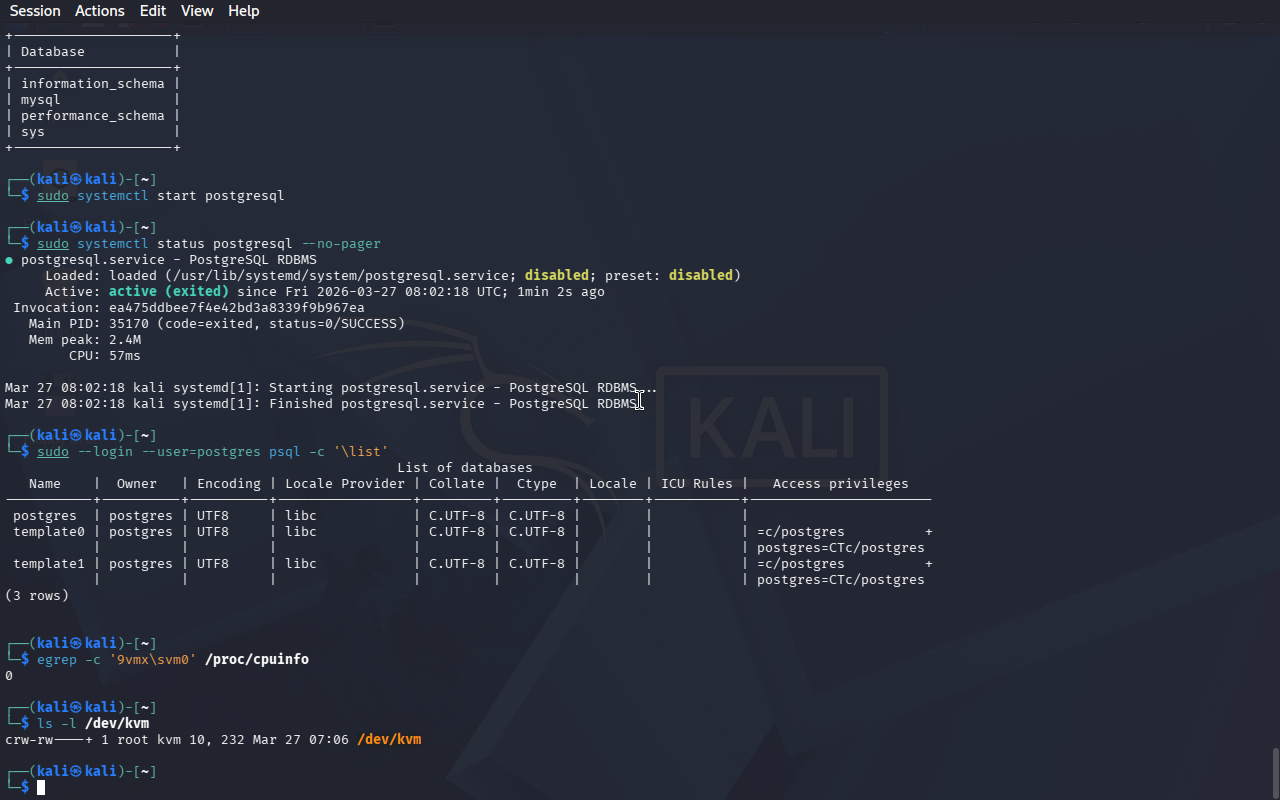
Task: Click /proc/cpuinfo in the egrep command
Action: 257,660
